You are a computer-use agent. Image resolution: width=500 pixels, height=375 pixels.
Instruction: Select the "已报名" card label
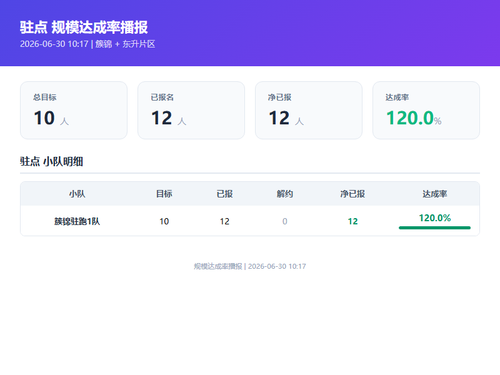coord(162,97)
